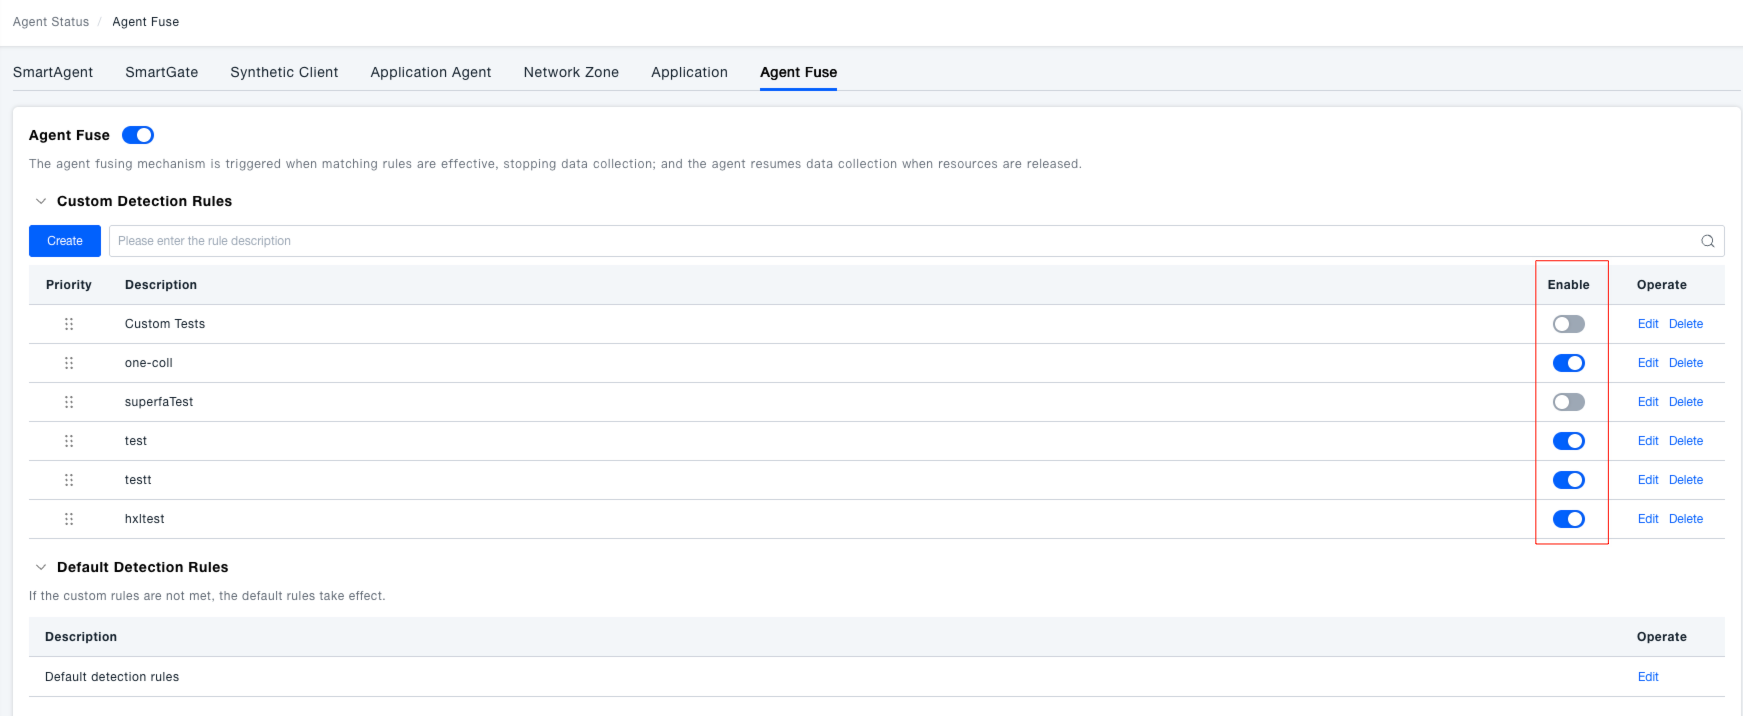1743x716 pixels.
Task: Disable the main Agent Fuse switch
Action: pos(138,135)
